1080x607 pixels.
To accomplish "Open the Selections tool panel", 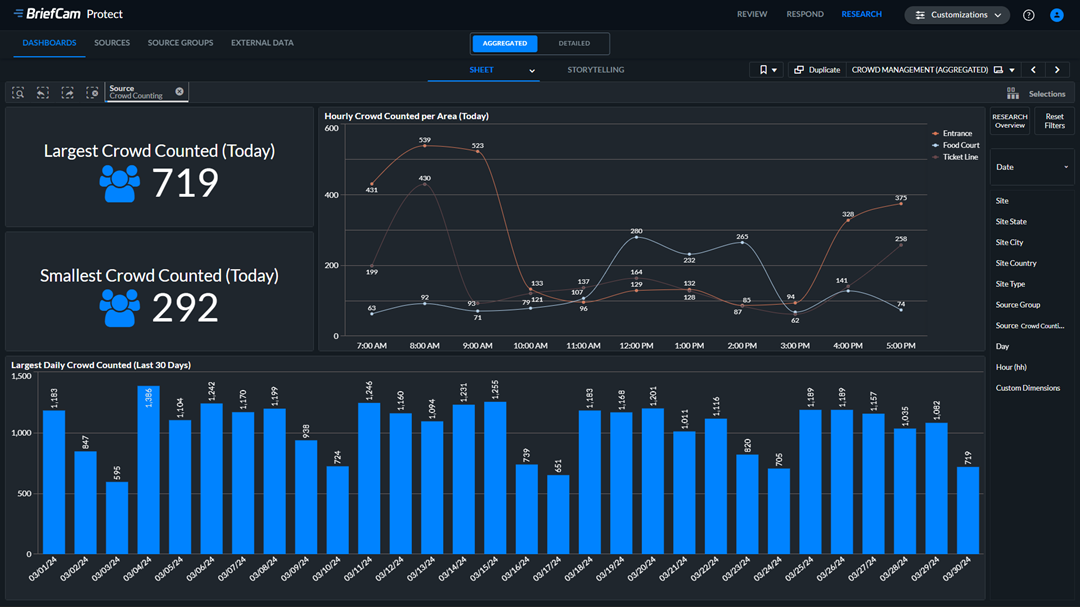I will pos(1036,93).
